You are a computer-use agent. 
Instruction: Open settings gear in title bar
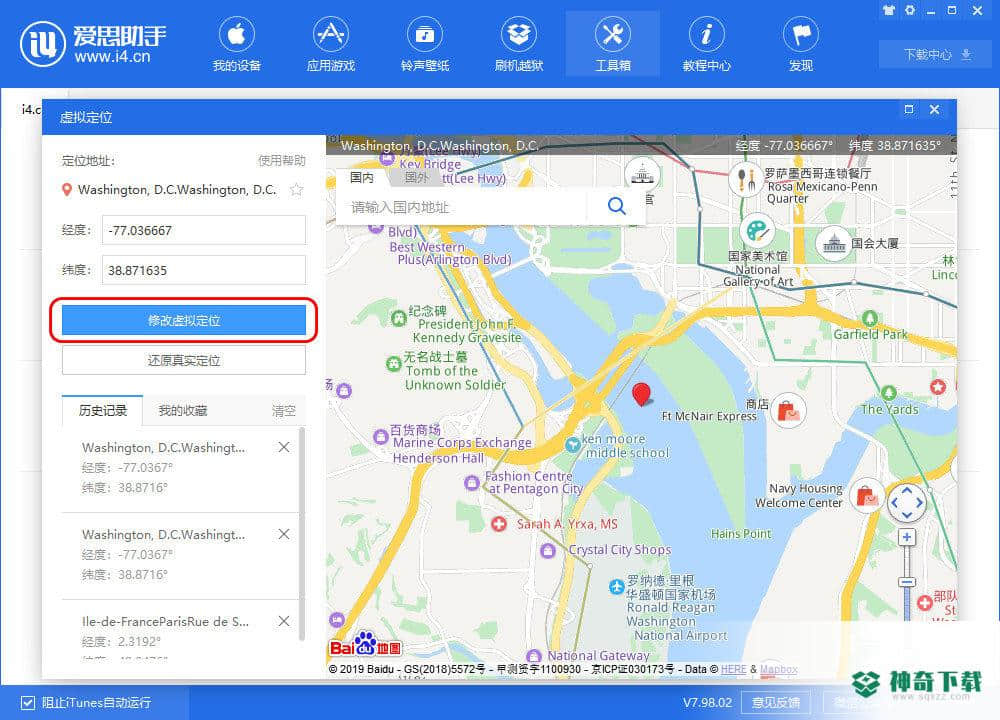(x=910, y=10)
